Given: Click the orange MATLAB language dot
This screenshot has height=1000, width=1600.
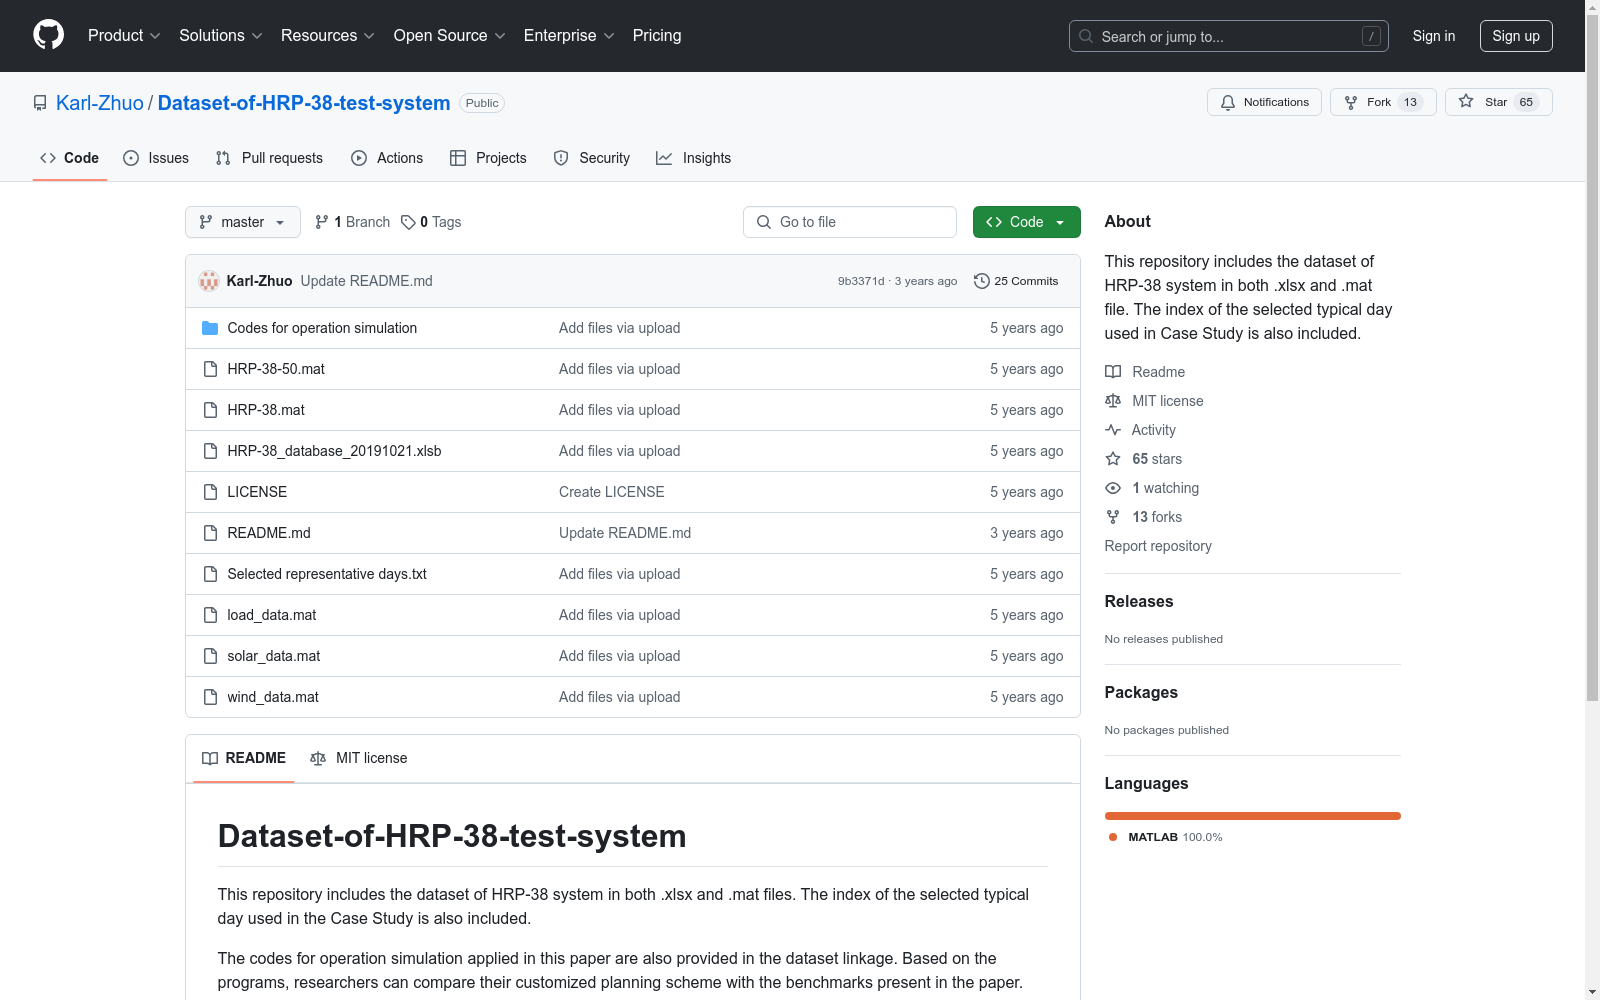Looking at the screenshot, I should pyautogui.click(x=1113, y=837).
